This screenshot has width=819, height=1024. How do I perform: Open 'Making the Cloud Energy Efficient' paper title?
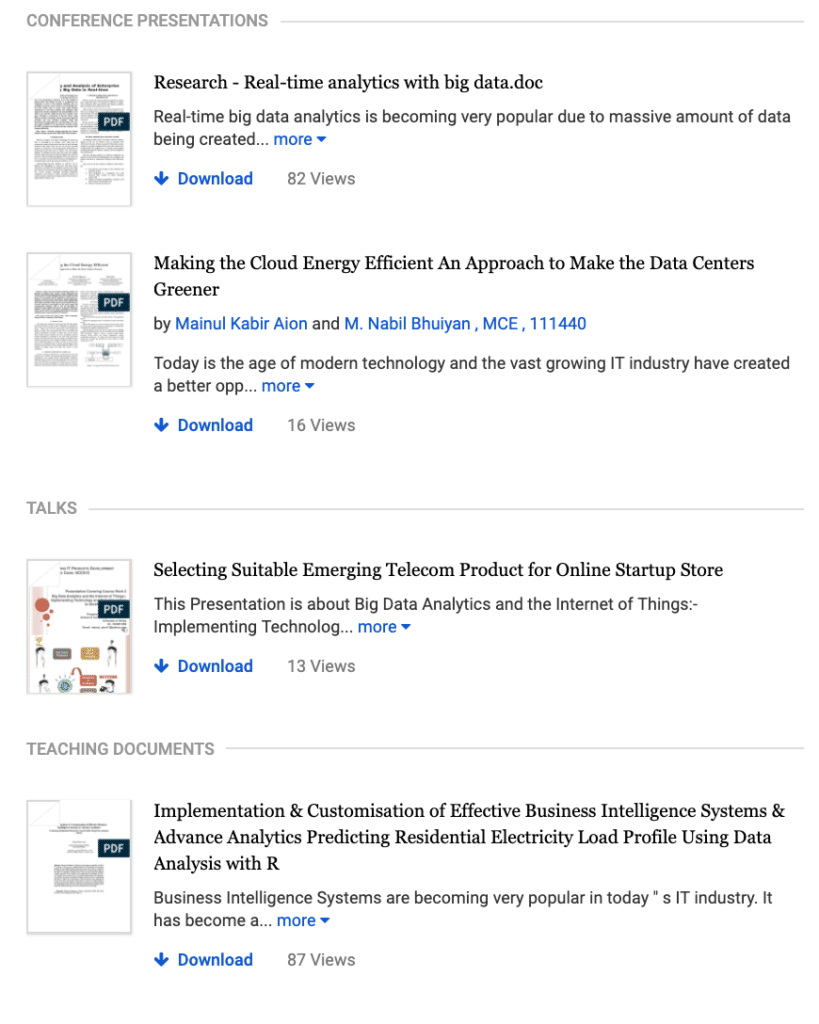coord(453,264)
